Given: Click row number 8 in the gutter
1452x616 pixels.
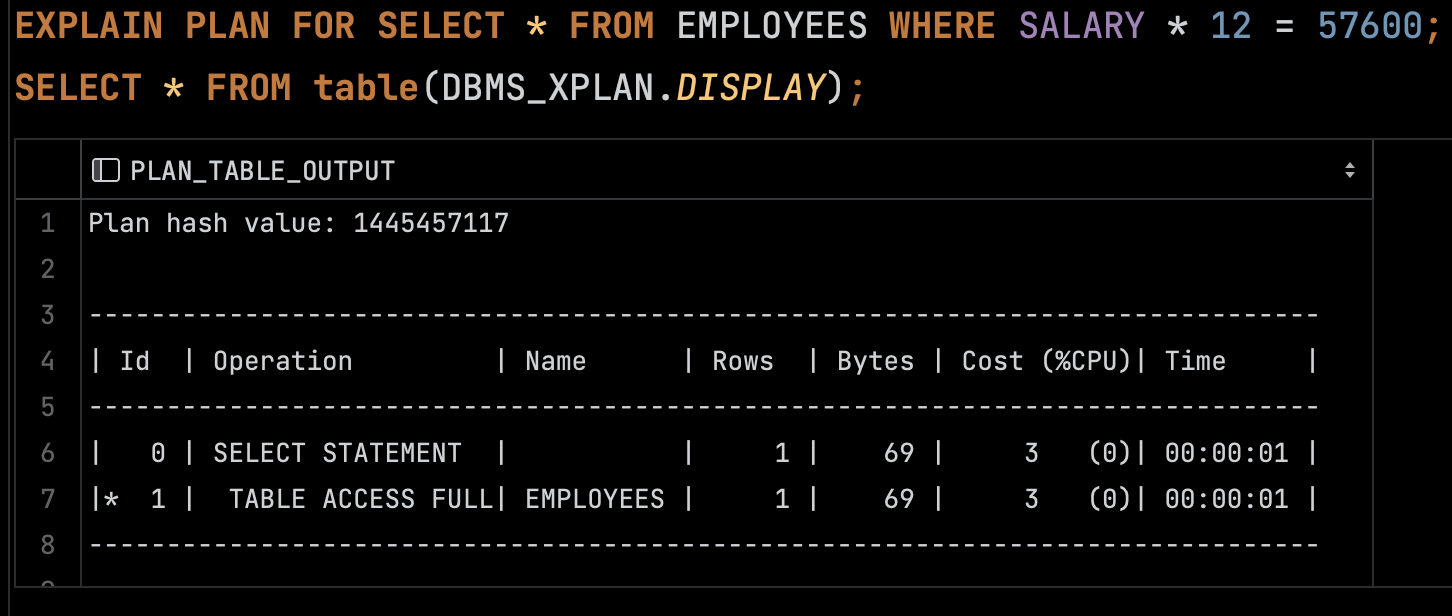Looking at the screenshot, I should [x=47, y=545].
